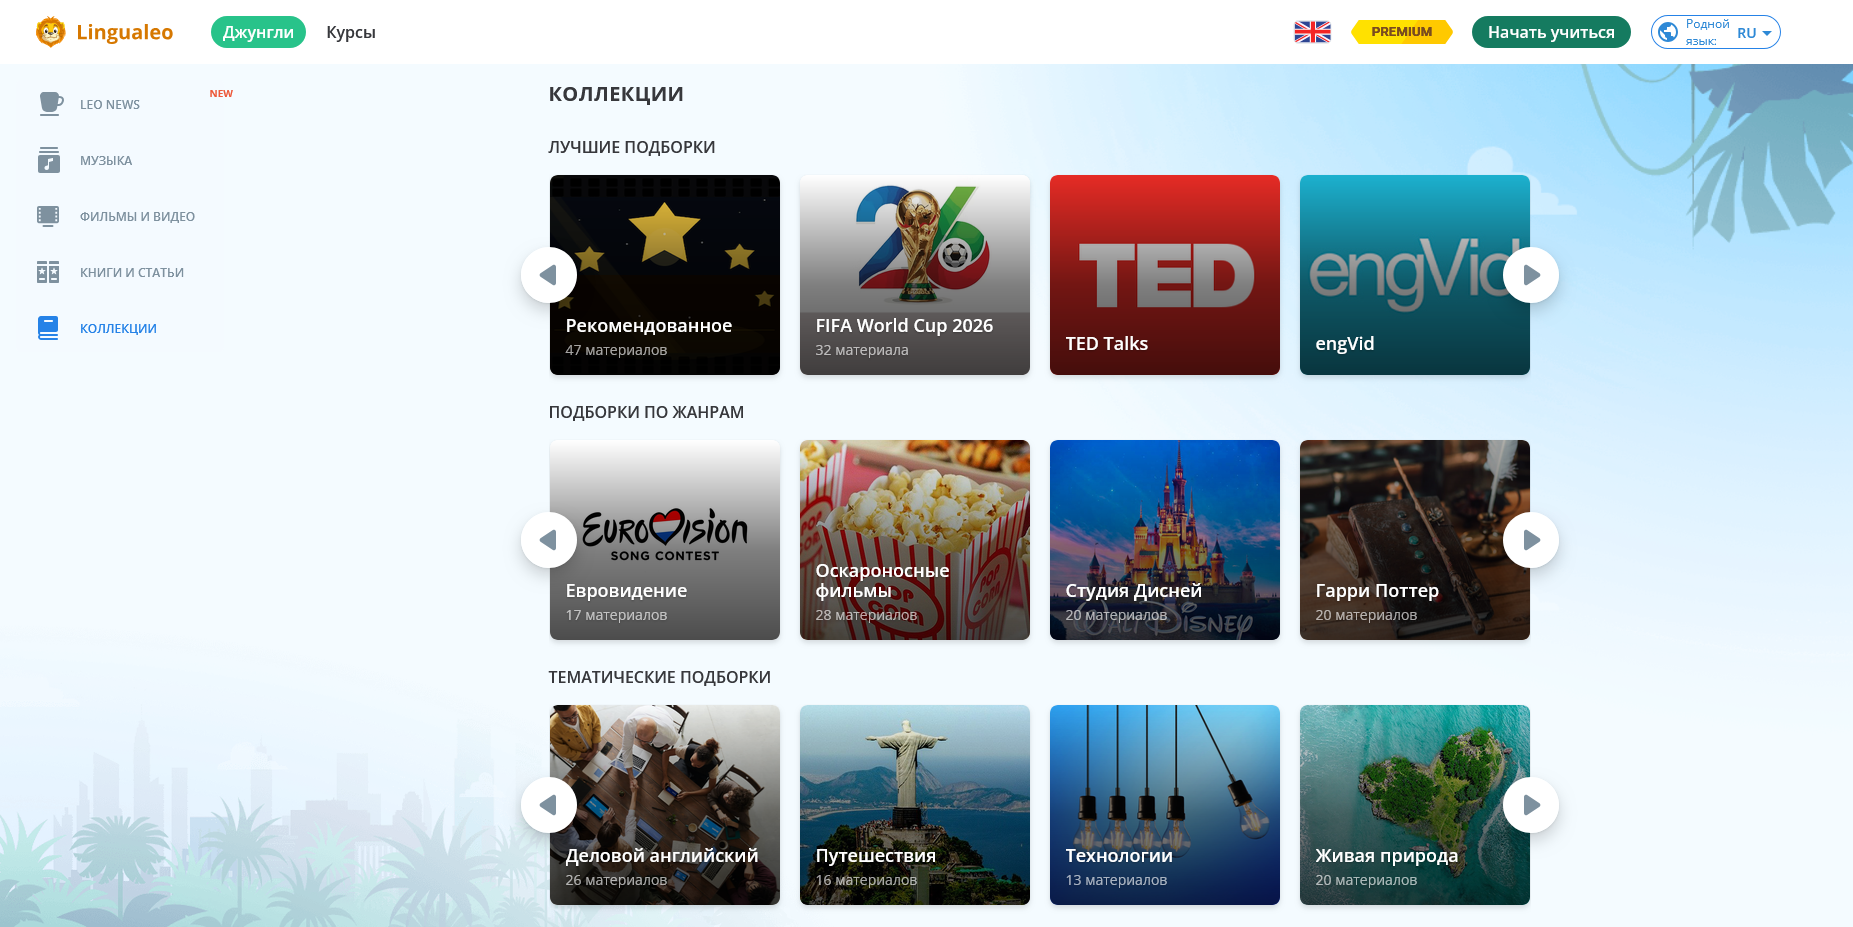The image size is (1853, 927).
Task: Show previous cards in Тематические подборки
Action: pyautogui.click(x=549, y=805)
